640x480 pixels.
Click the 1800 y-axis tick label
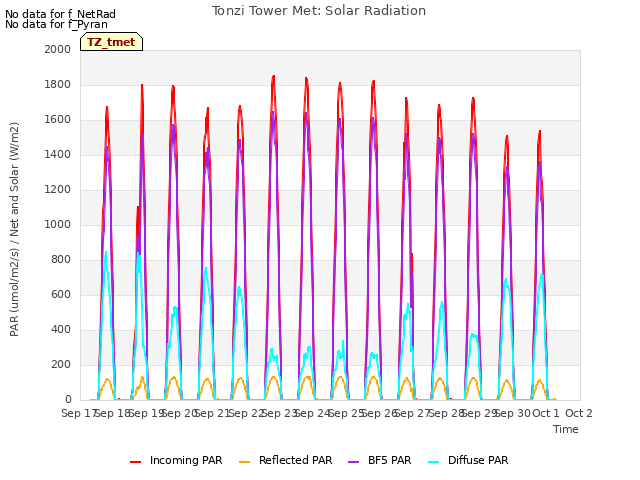coord(58,84)
